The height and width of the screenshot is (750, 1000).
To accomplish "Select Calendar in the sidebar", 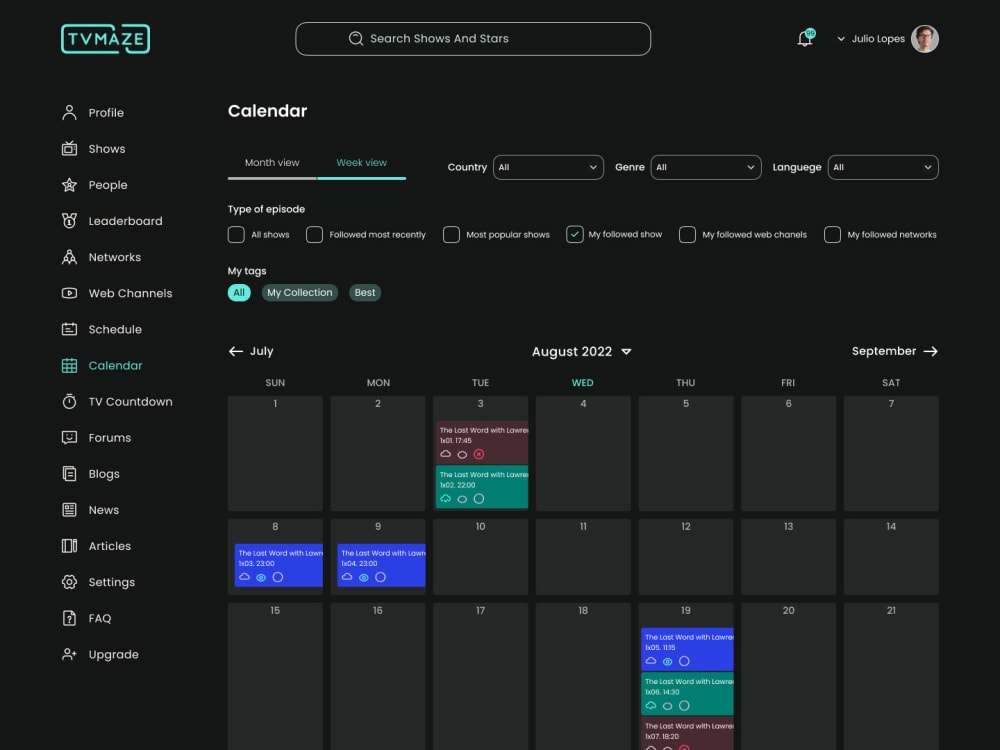I will point(102,365).
